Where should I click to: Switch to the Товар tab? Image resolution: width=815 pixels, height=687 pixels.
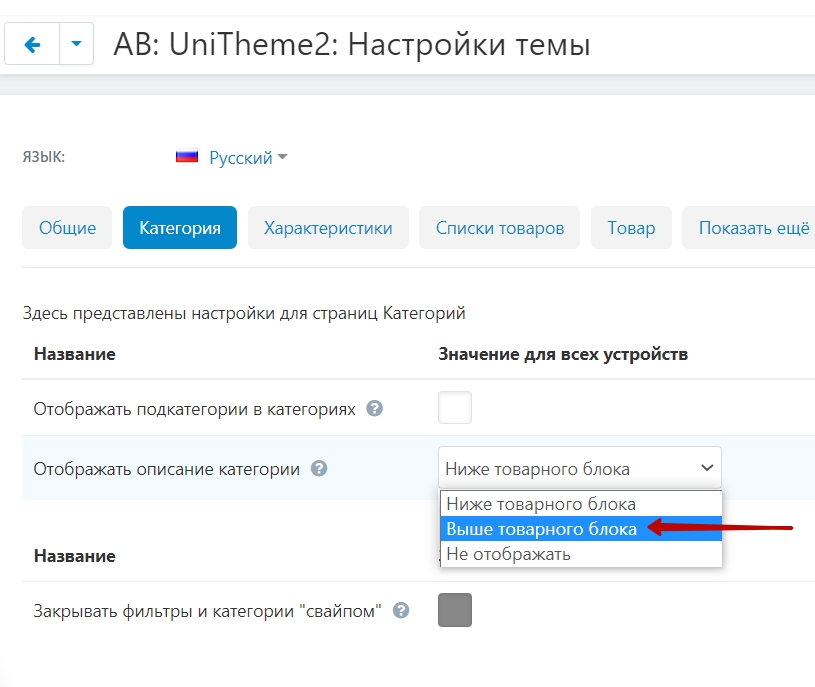pos(631,228)
